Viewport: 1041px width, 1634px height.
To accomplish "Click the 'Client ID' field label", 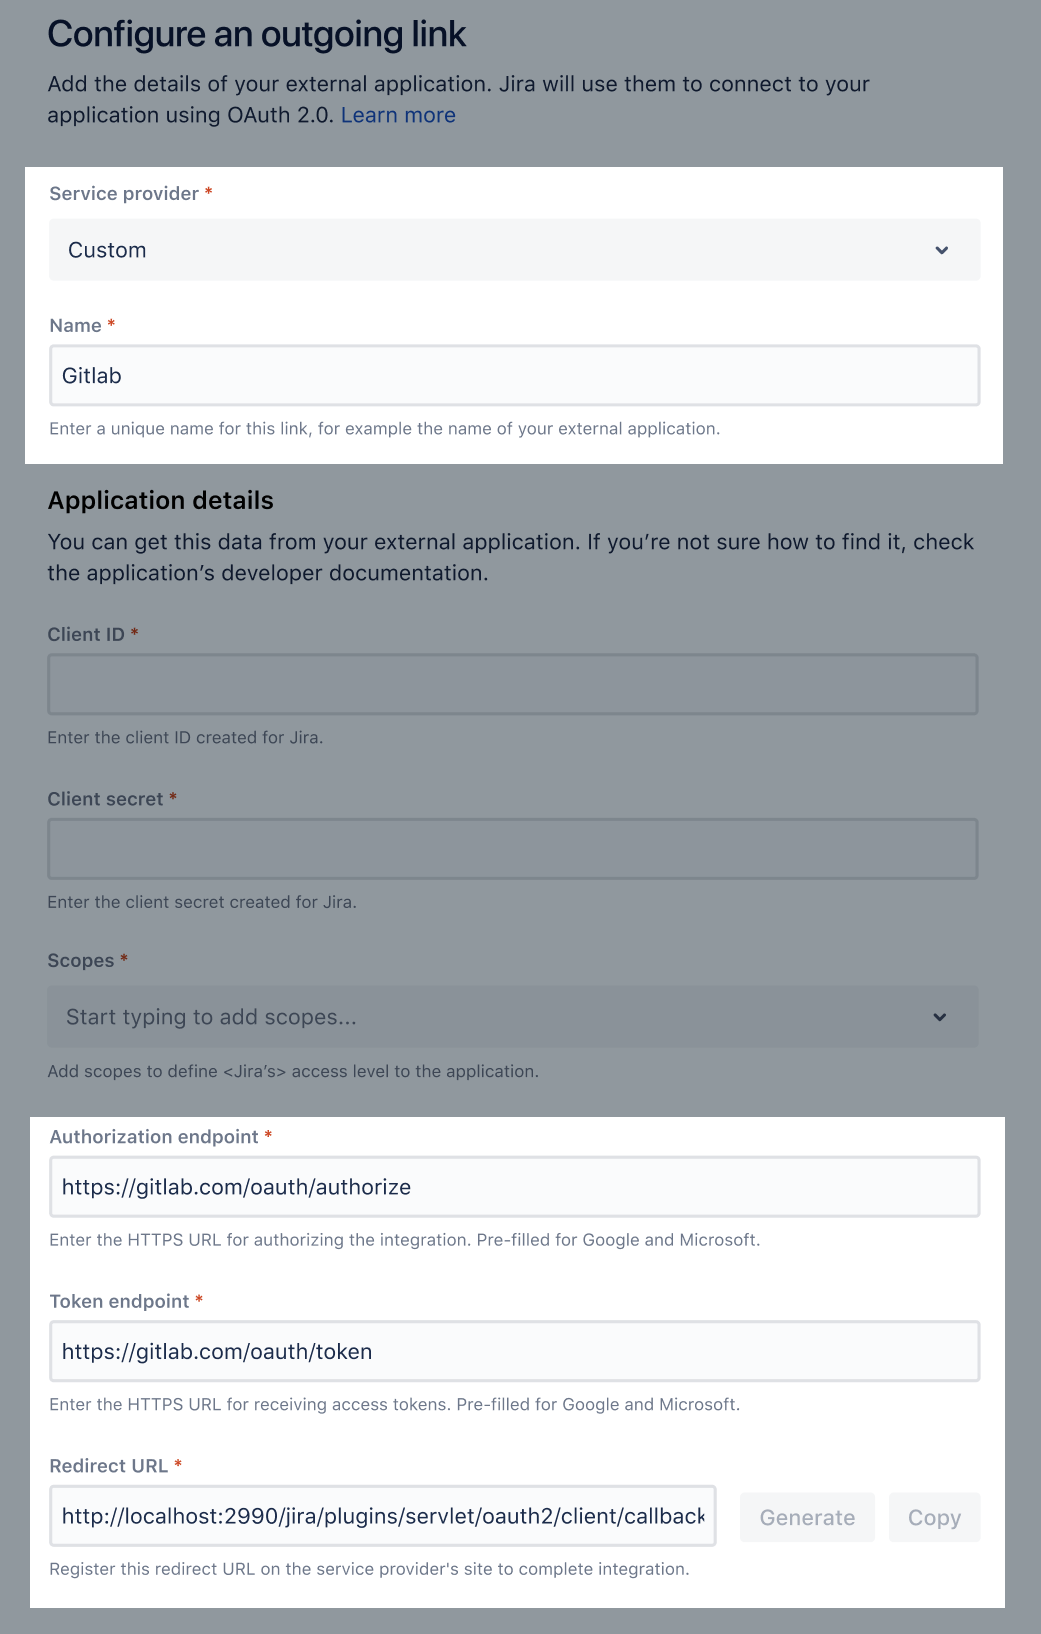I will tap(86, 635).
